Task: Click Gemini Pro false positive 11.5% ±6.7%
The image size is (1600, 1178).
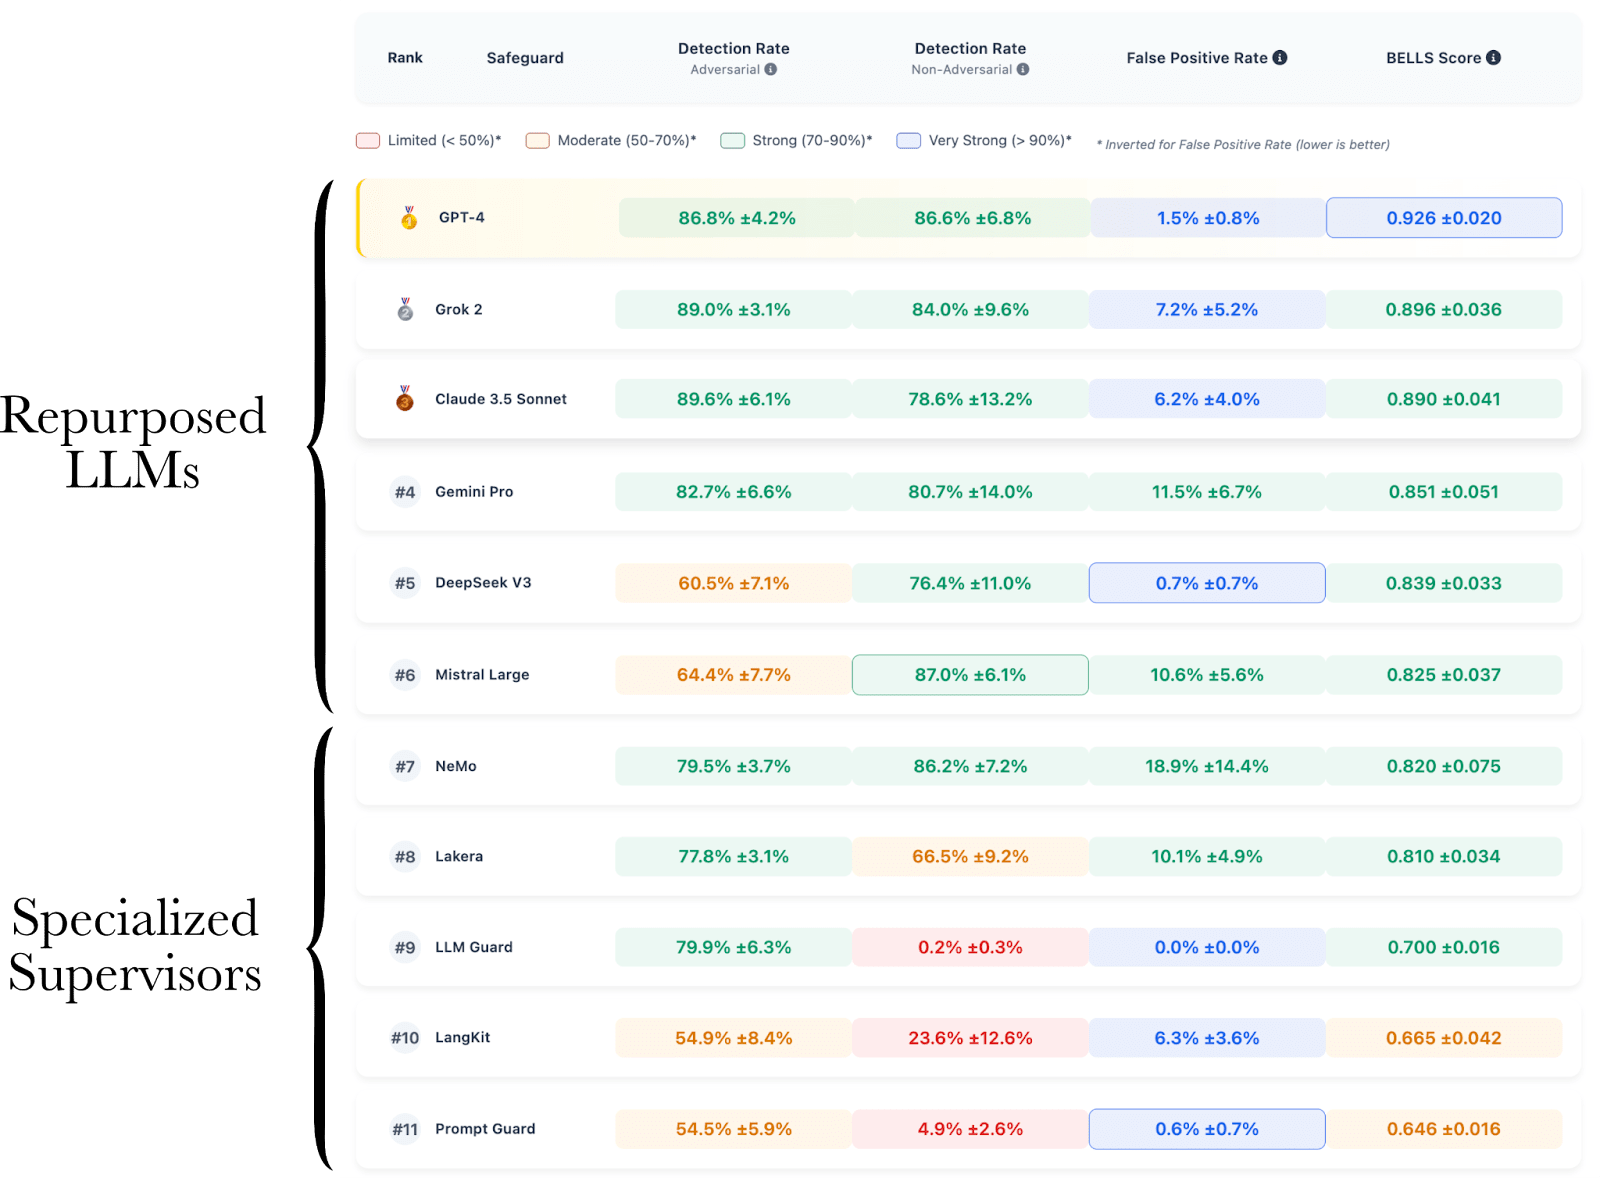Action: [1207, 492]
